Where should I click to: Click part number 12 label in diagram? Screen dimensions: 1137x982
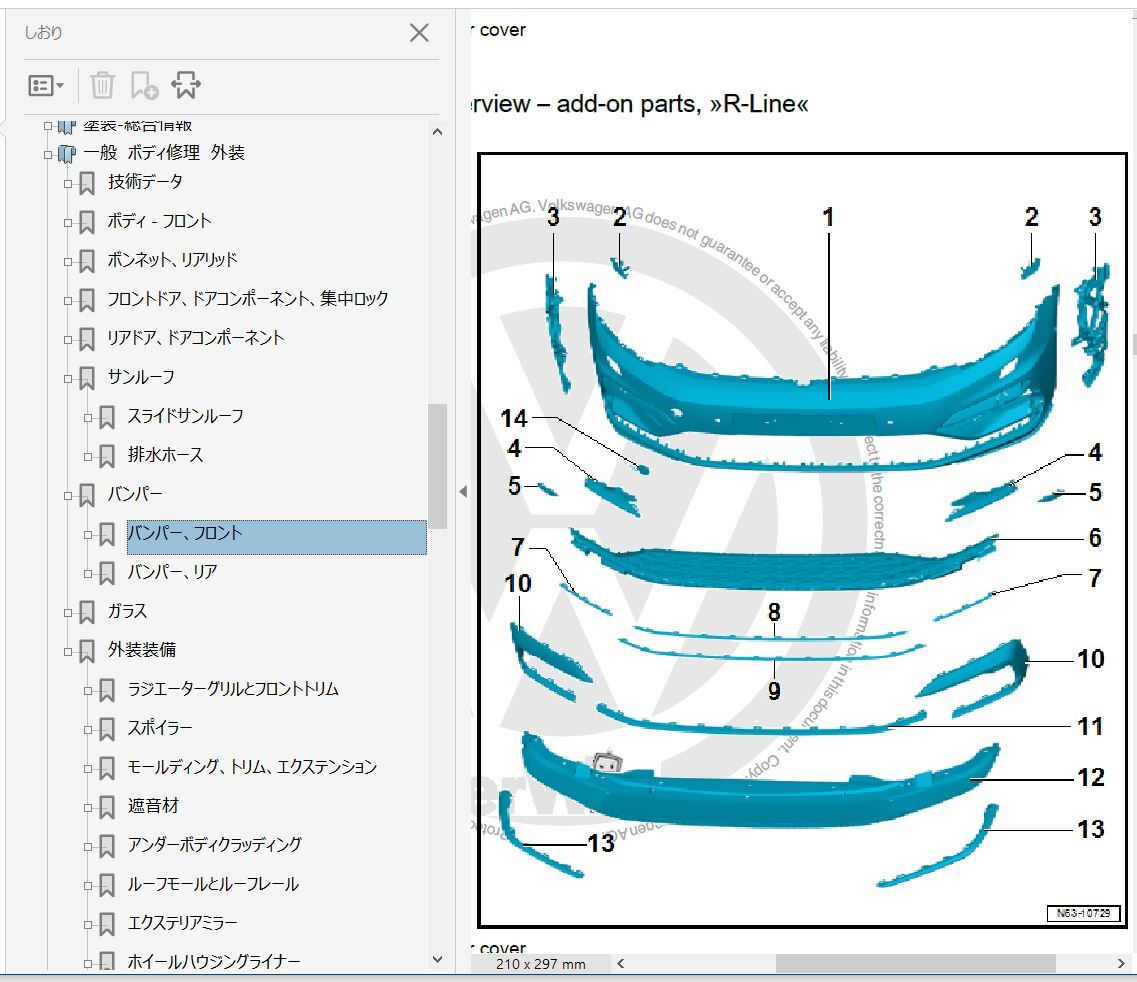coord(1090,777)
